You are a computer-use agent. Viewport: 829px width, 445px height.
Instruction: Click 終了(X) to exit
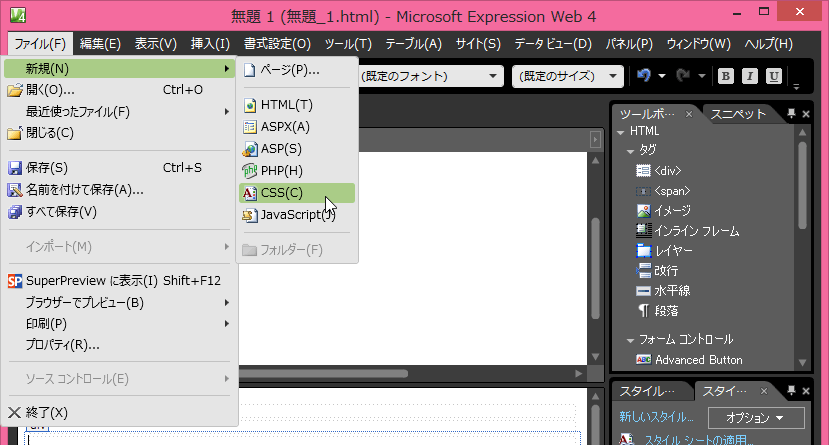119,412
